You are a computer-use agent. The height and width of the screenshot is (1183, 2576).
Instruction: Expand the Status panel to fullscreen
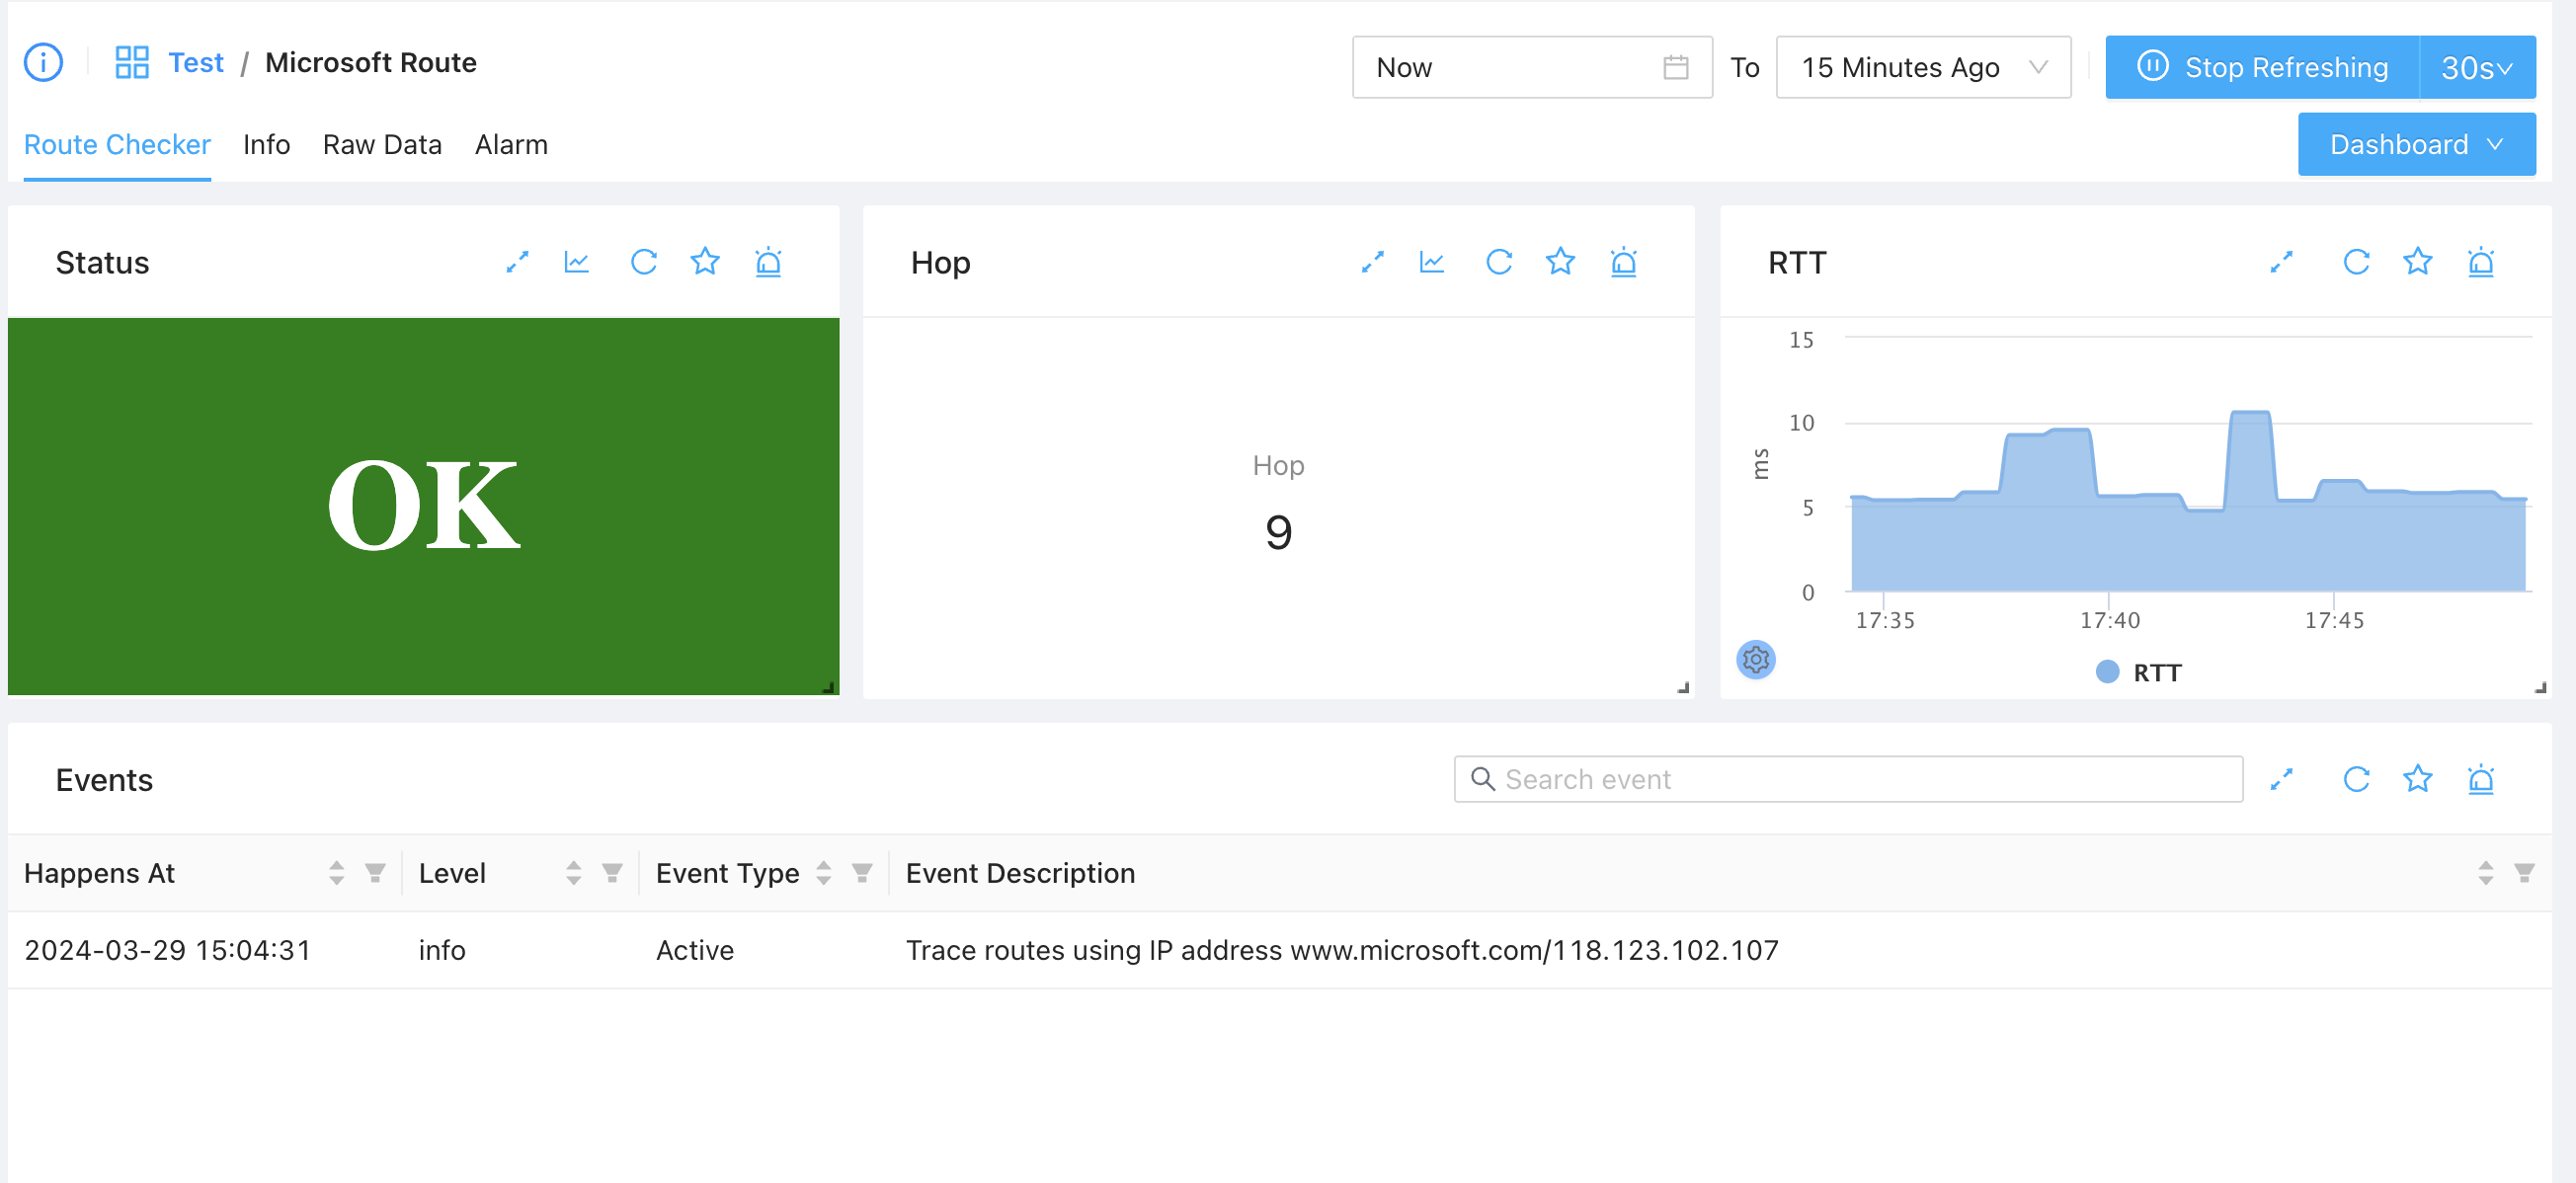click(x=517, y=262)
